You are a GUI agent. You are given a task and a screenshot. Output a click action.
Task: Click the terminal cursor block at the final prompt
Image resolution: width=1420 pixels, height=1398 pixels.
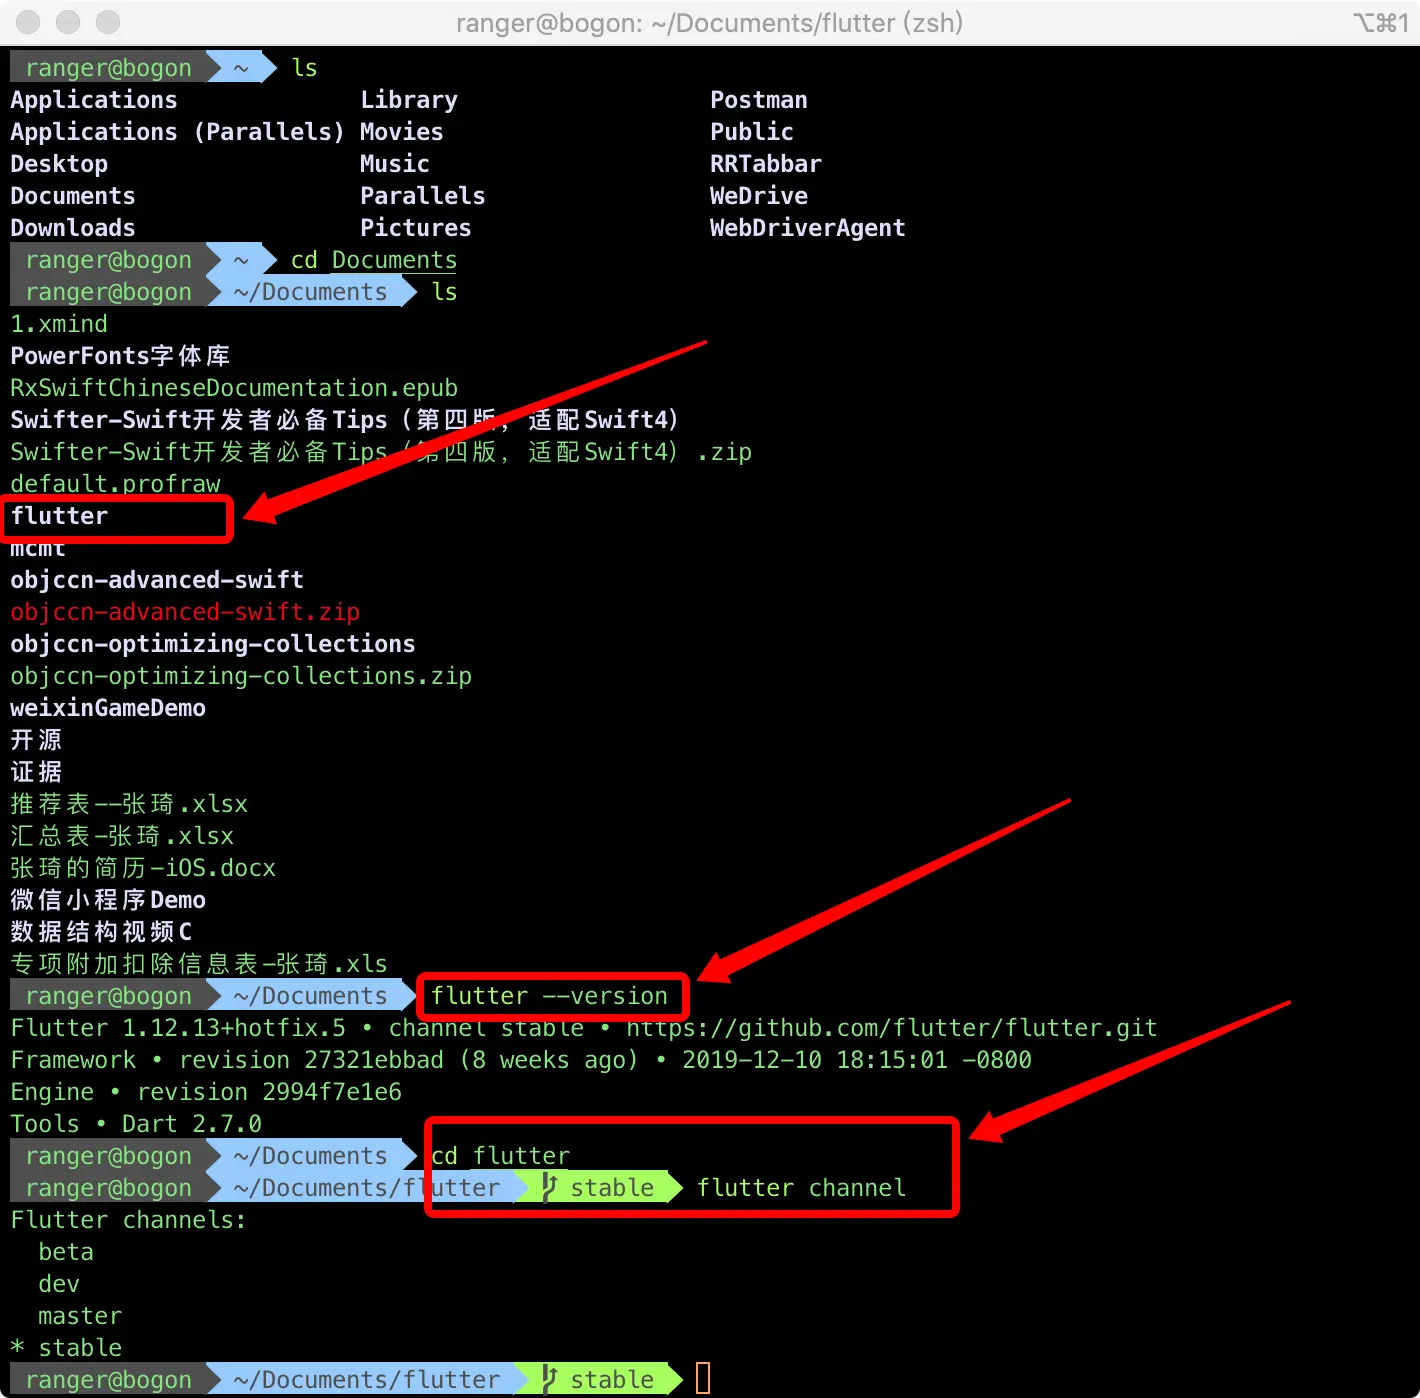703,1378
